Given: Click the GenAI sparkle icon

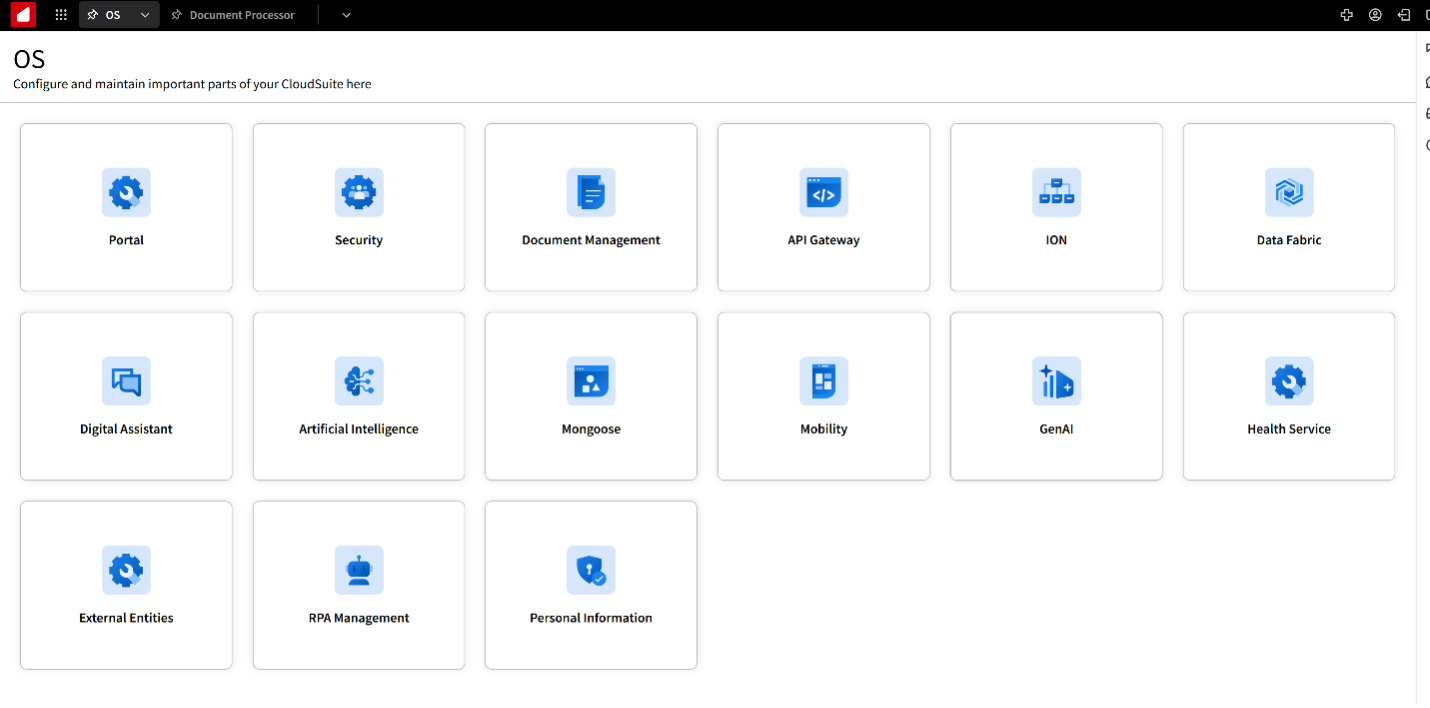Looking at the screenshot, I should point(1056,381).
